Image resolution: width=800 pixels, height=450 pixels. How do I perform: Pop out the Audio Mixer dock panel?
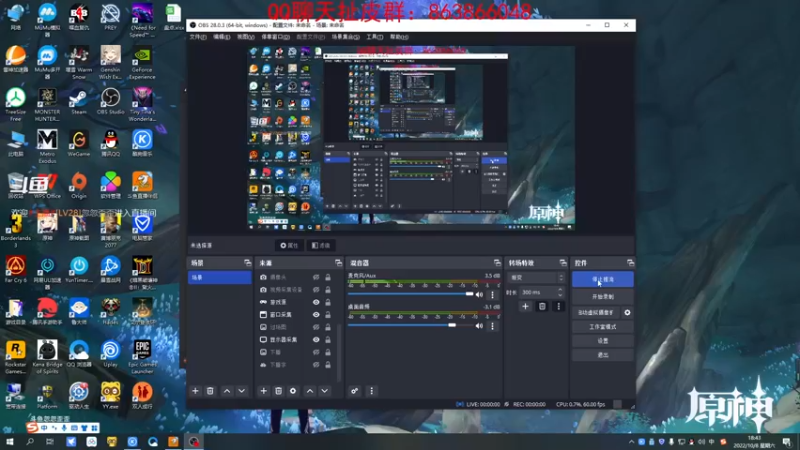[x=497, y=263]
